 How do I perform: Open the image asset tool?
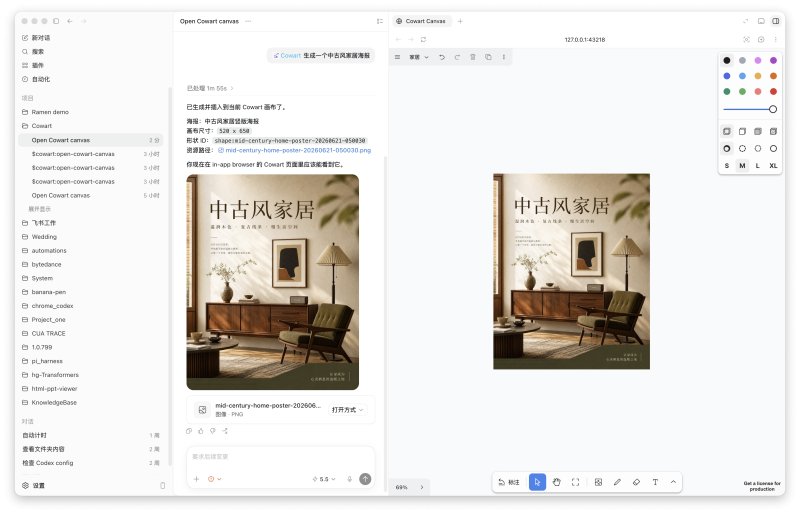pos(598,482)
